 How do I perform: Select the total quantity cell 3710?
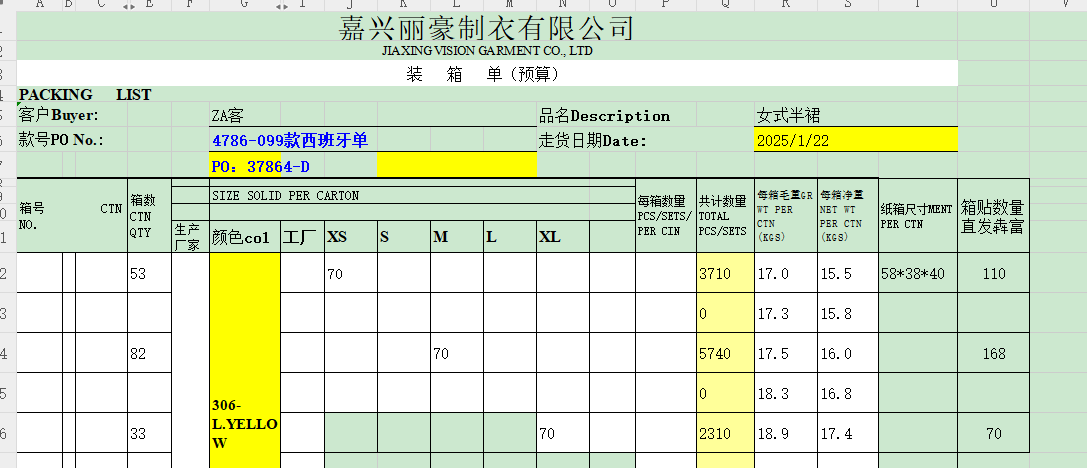pyautogui.click(x=725, y=273)
